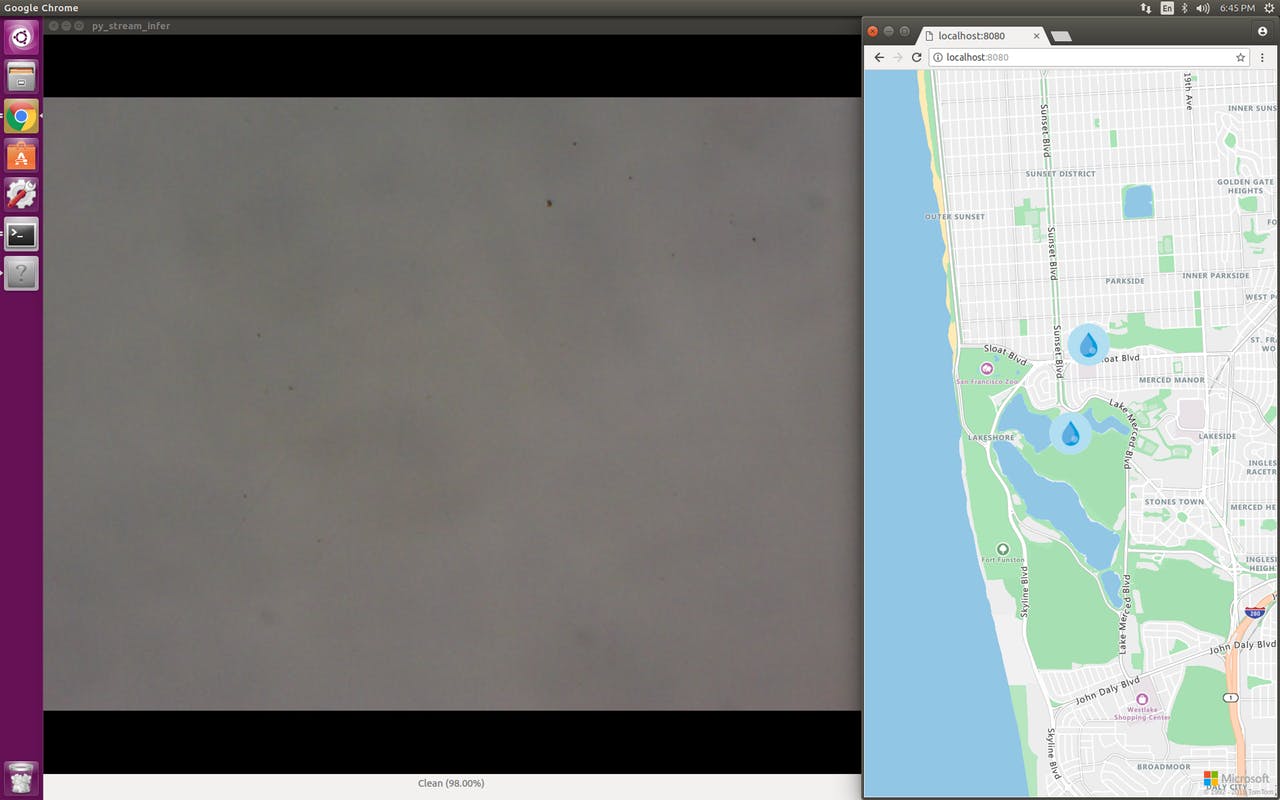Image resolution: width=1280 pixels, height=800 pixels.
Task: Click the Route 1 highway shield
Action: (x=1231, y=697)
